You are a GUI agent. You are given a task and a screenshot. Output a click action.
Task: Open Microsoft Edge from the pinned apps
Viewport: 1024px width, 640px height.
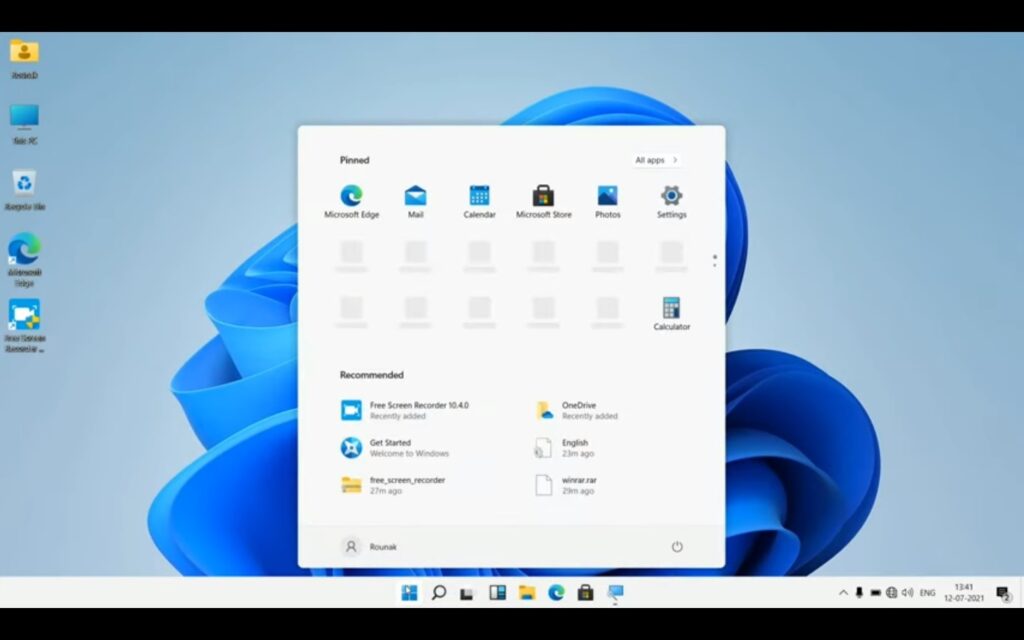pos(351,198)
